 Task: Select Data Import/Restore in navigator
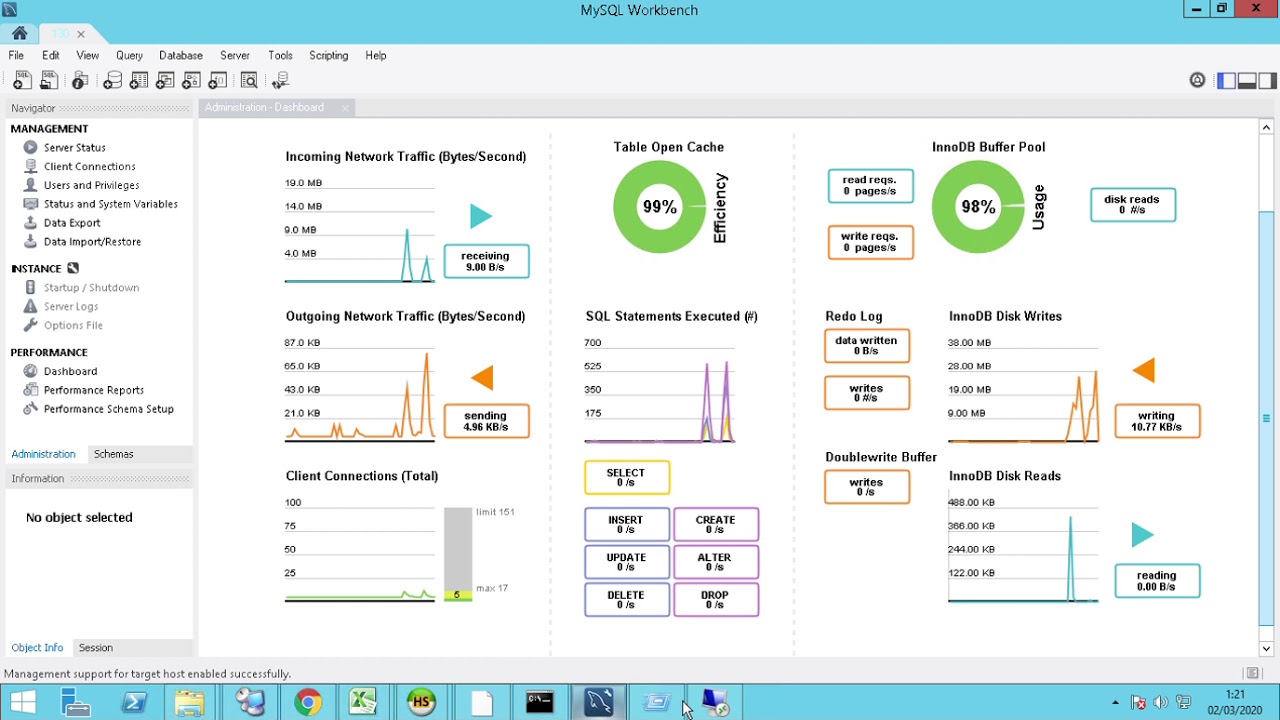tap(92, 242)
